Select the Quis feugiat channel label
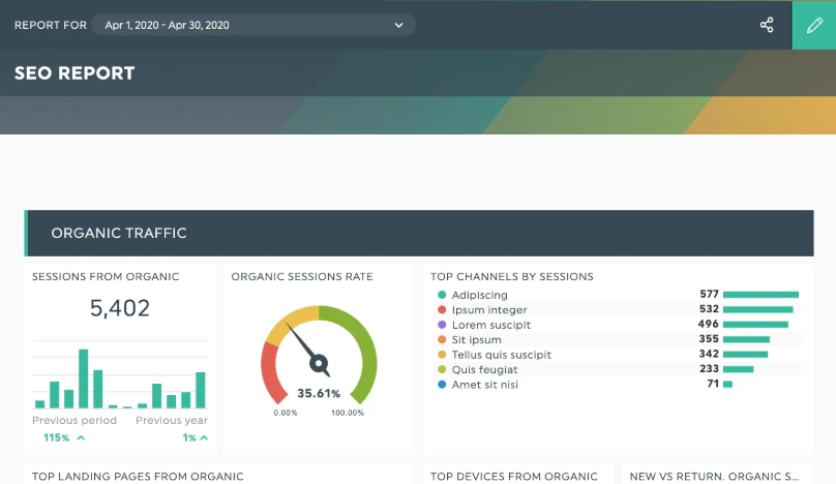This screenshot has height=484, width=836. [x=485, y=369]
